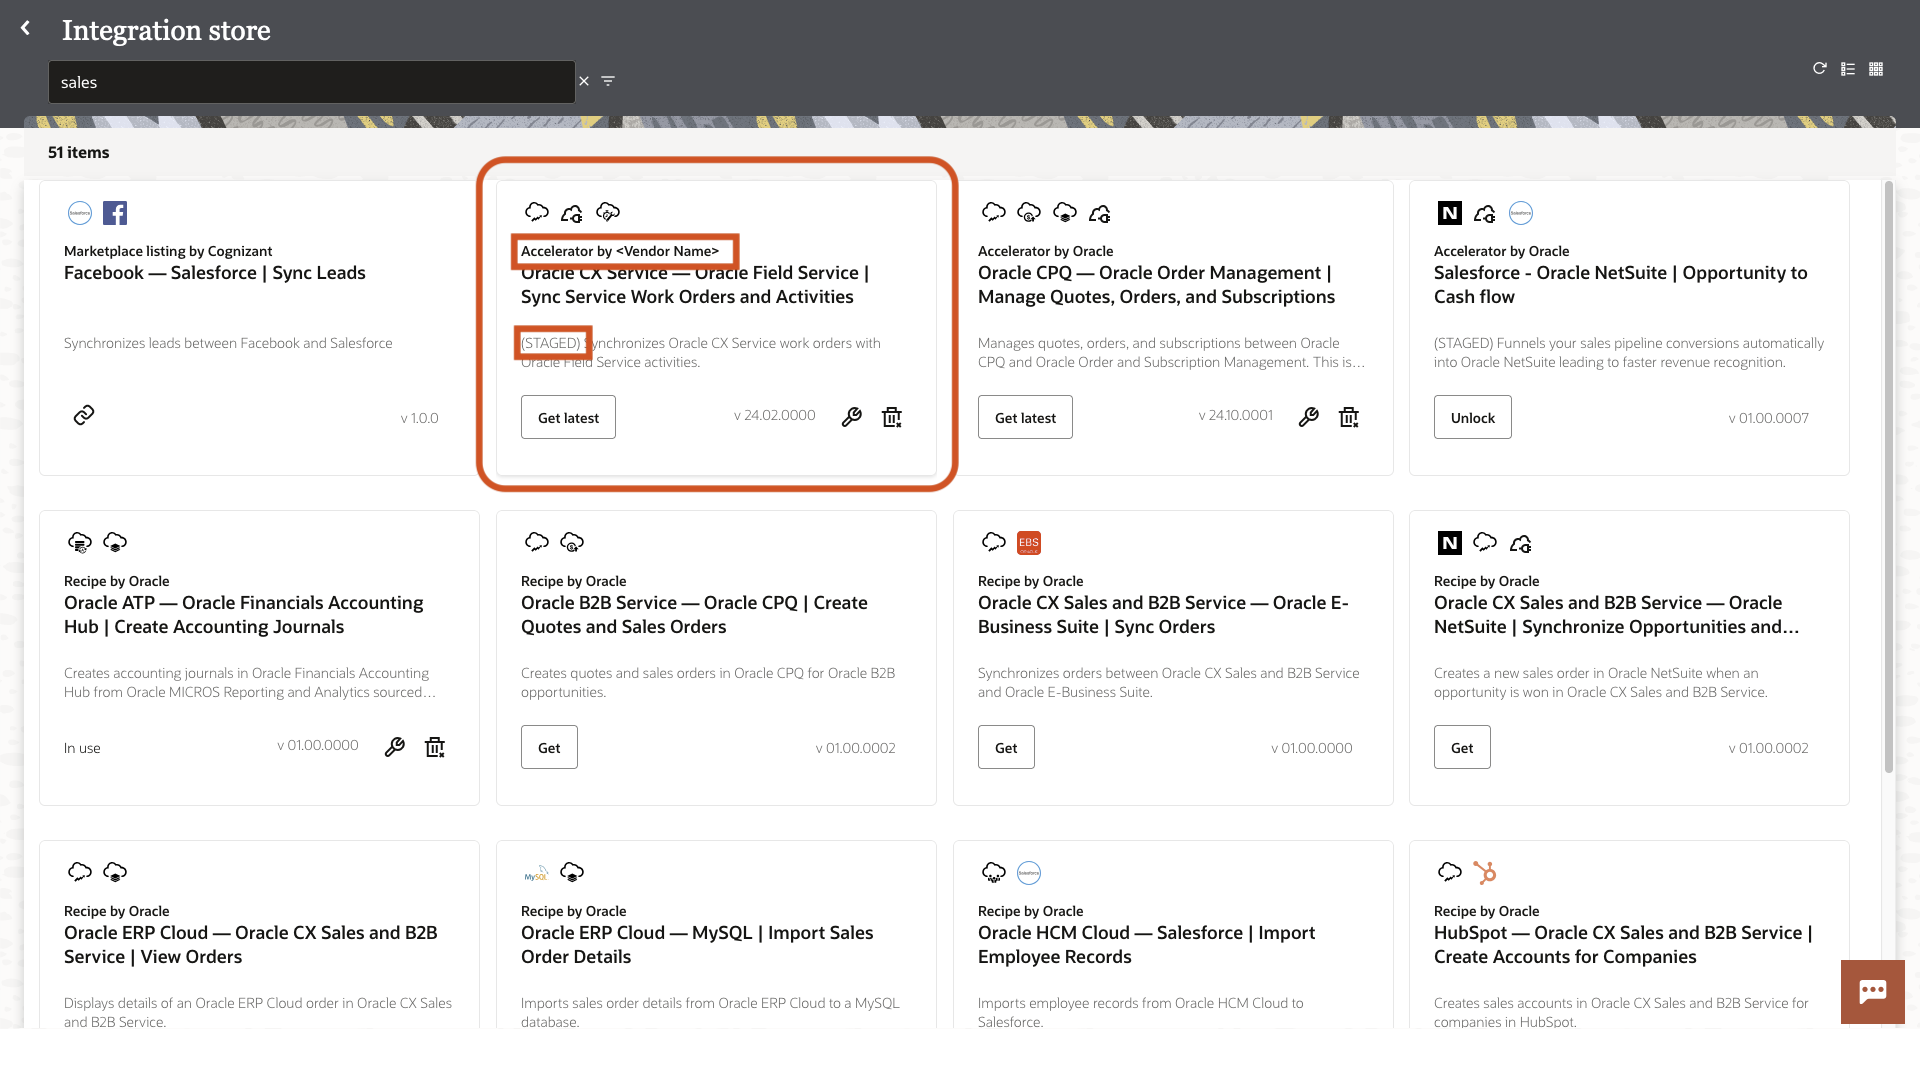Viewport: 1920px width, 1080px height.
Task: Click the back arrow beside Integration store
Action: [x=26, y=29]
